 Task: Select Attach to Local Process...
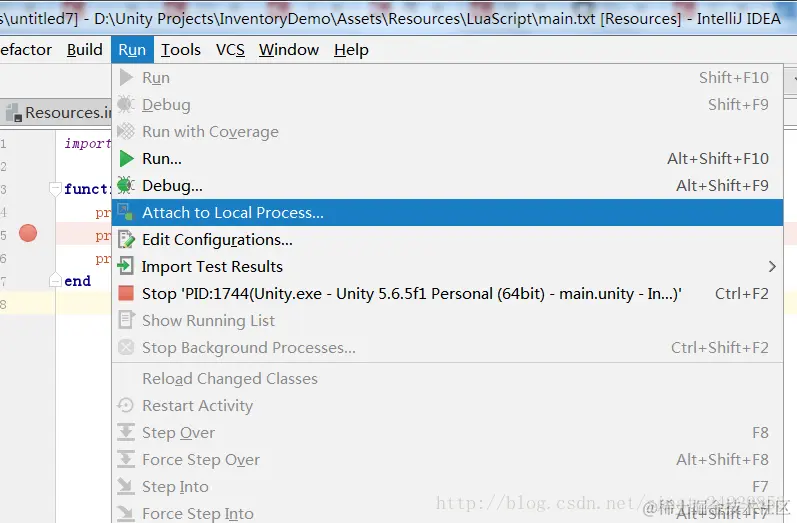447,212
